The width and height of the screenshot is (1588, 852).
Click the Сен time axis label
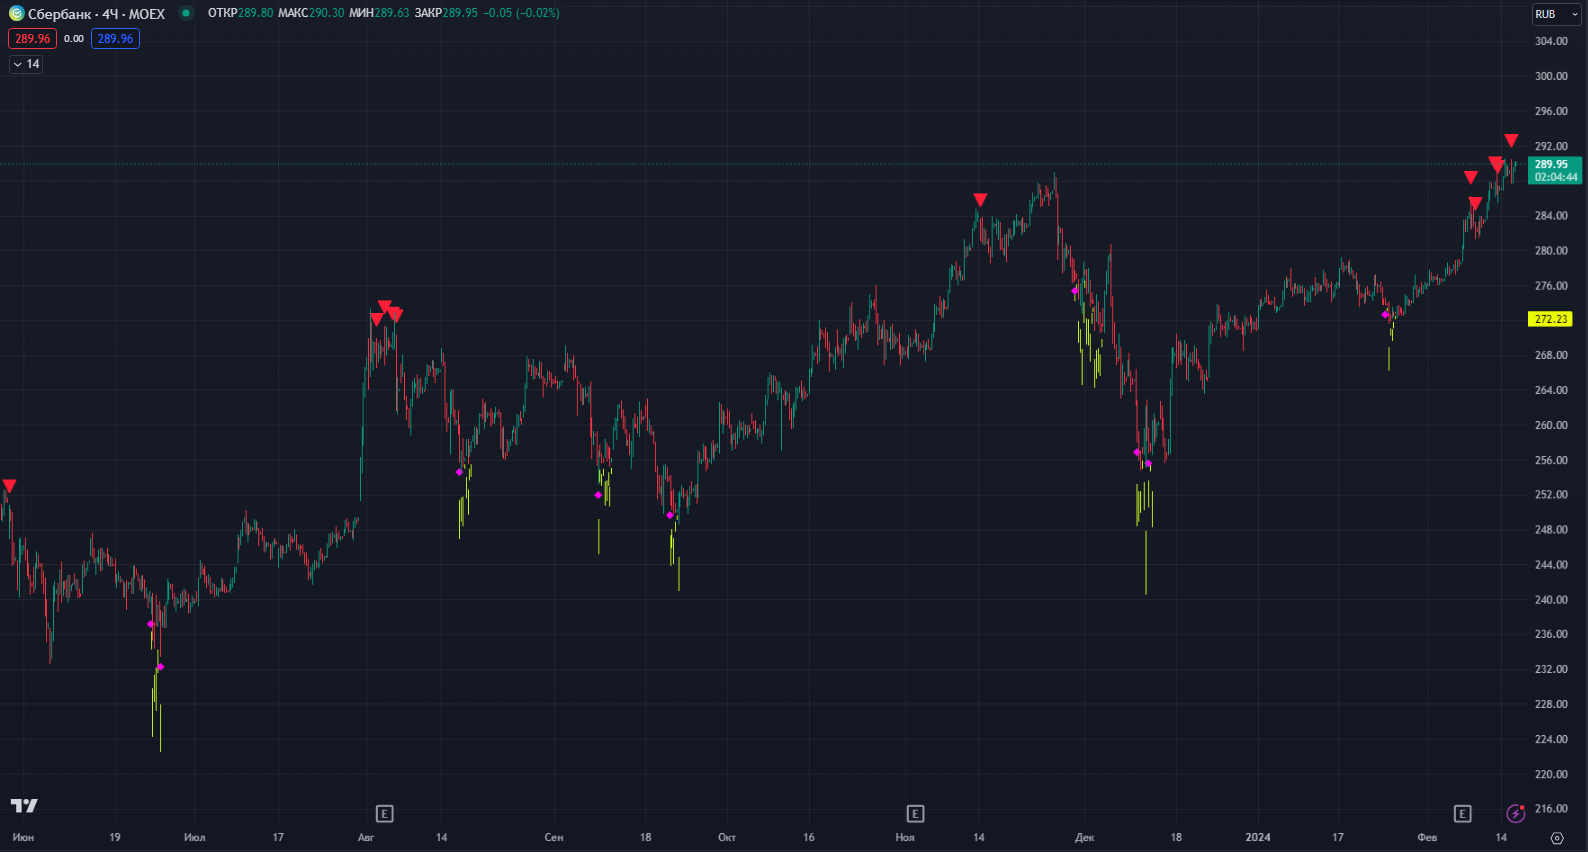554,837
